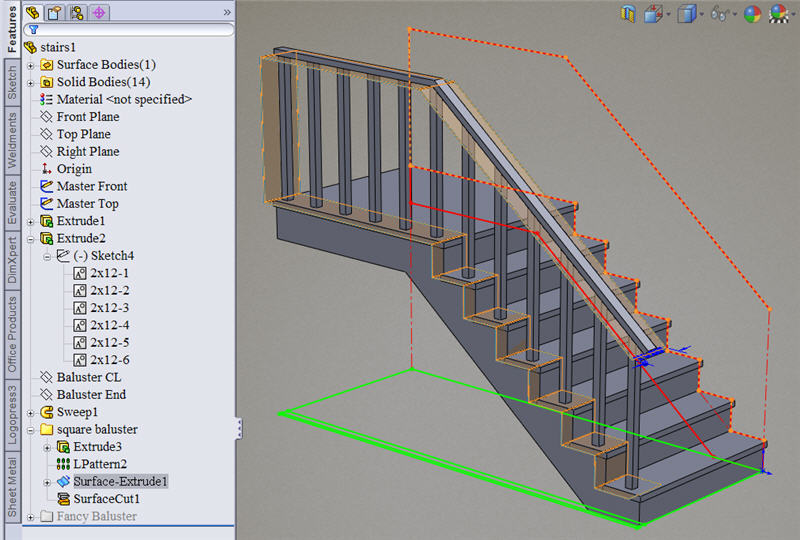This screenshot has width=800, height=540.
Task: Click the Origin icon in the tree
Action: 46,169
